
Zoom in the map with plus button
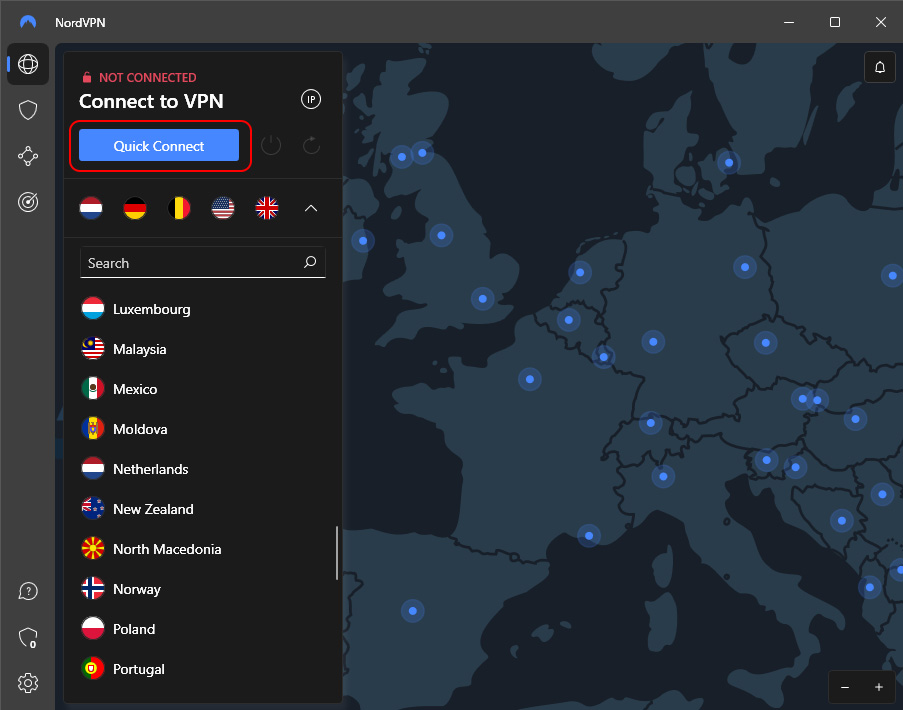pyautogui.click(x=879, y=687)
